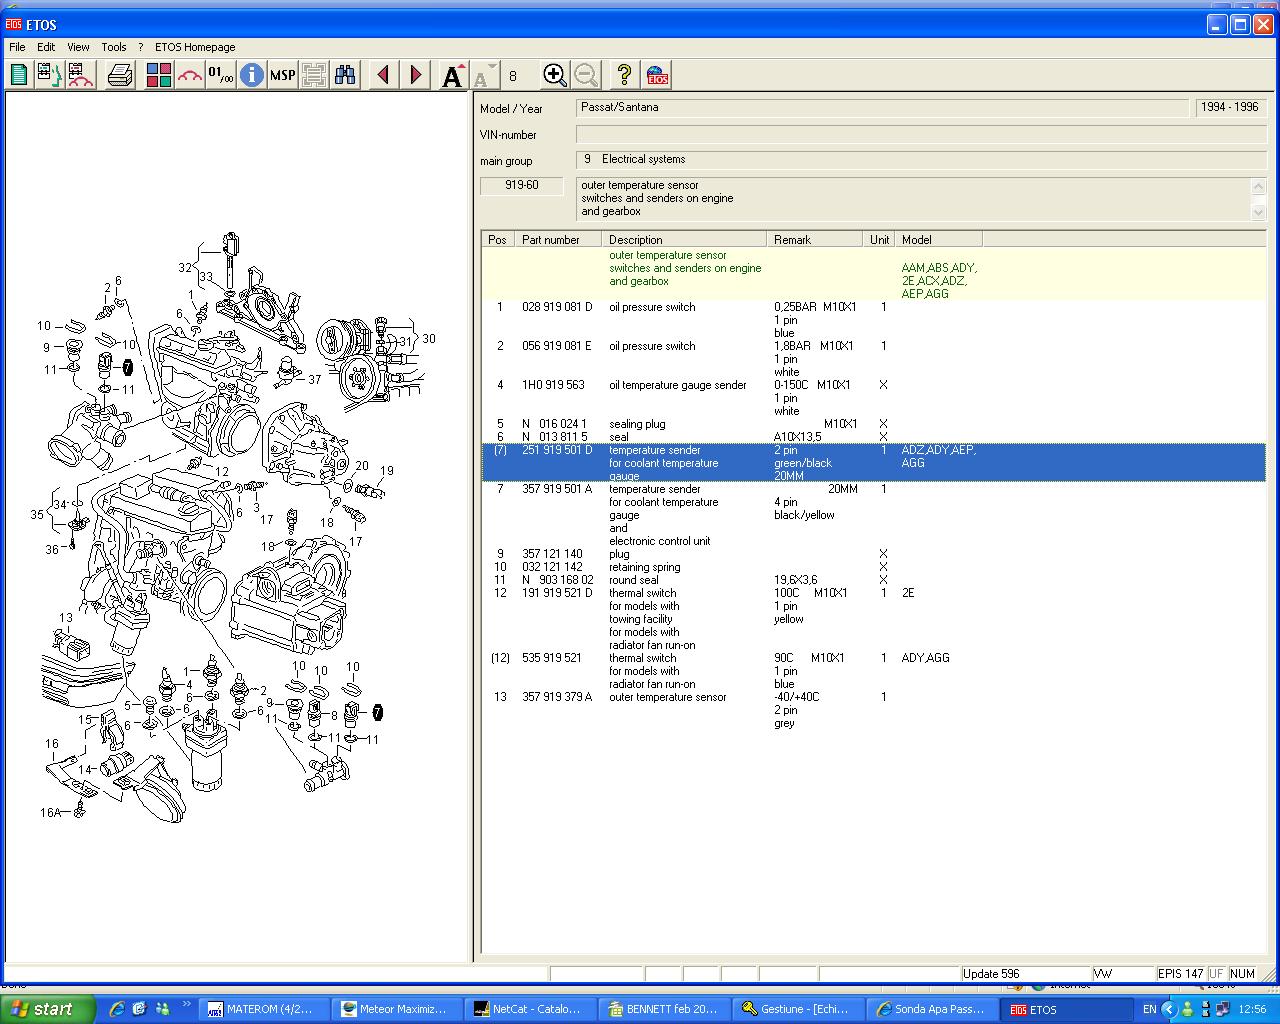The height and width of the screenshot is (1024, 1280).
Task: Go to next page with right red arrow
Action: pyautogui.click(x=415, y=75)
